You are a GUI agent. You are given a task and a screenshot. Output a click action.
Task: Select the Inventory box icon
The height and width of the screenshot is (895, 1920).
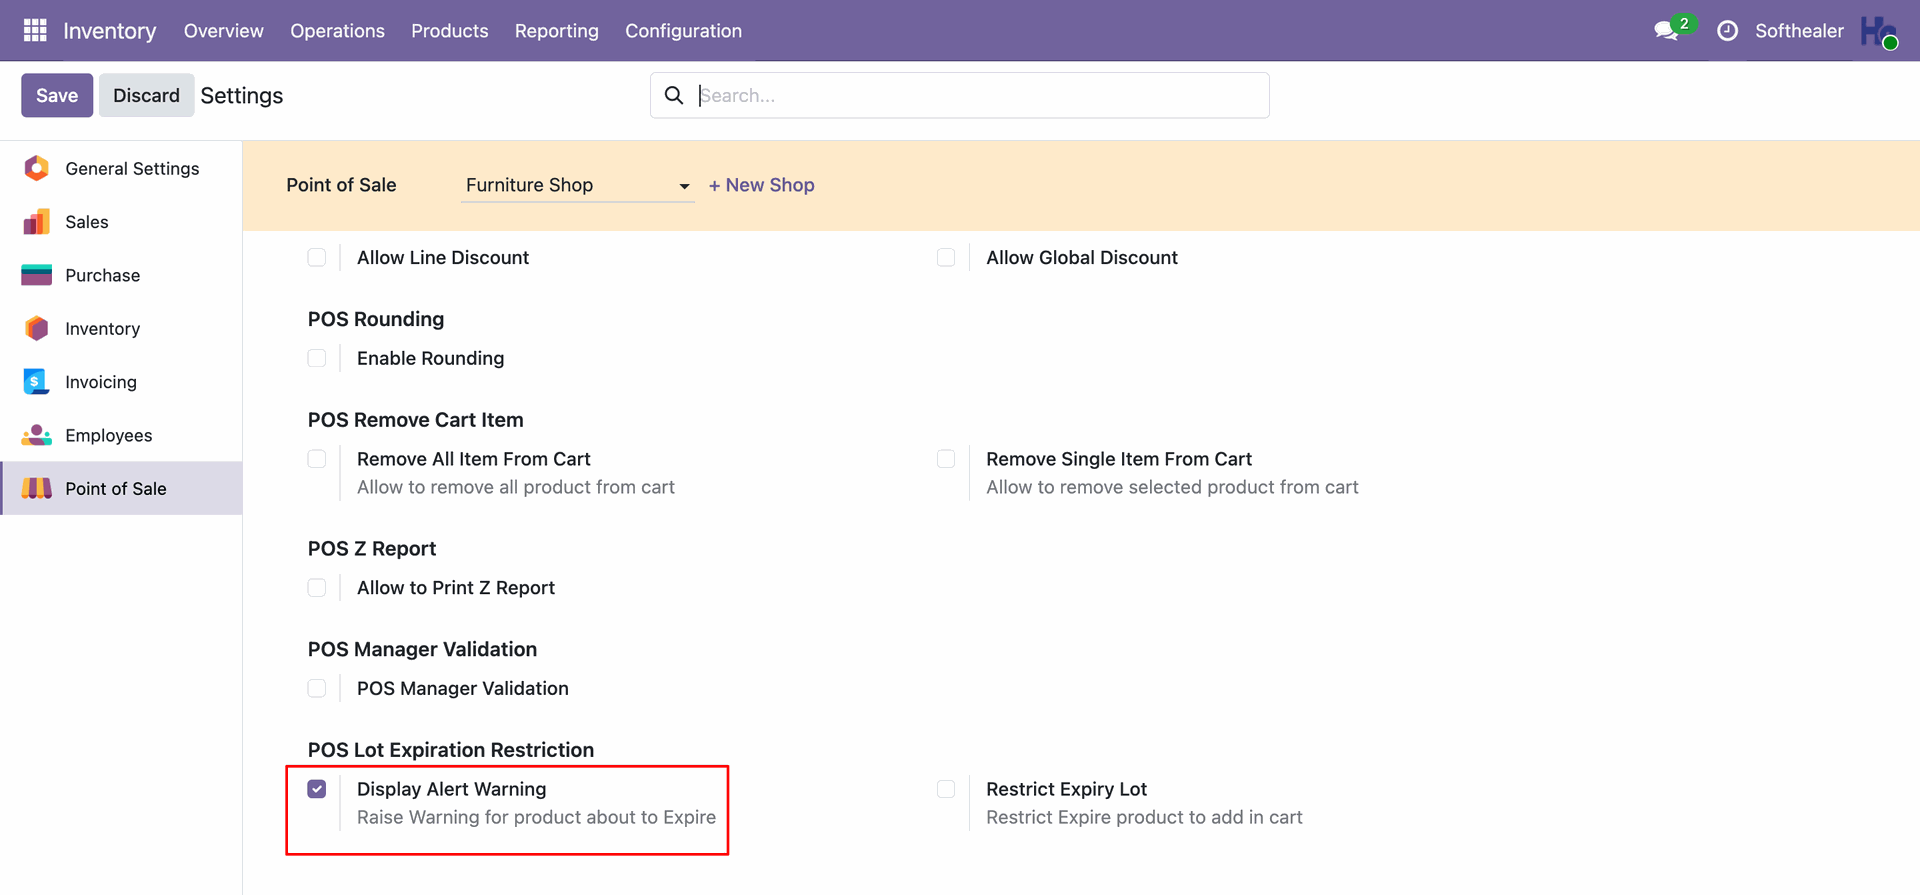(37, 328)
